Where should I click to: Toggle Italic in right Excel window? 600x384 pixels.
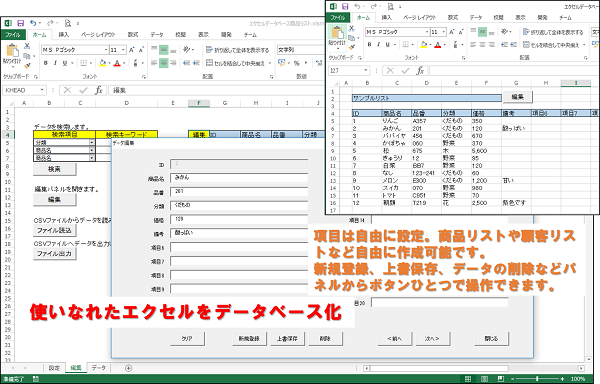378,45
